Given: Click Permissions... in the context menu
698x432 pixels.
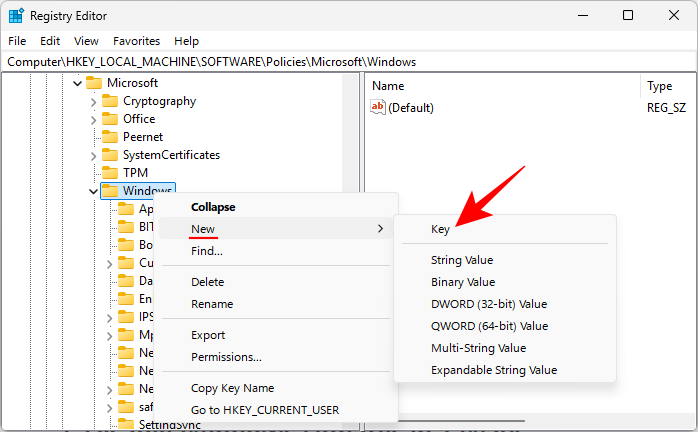Looking at the screenshot, I should (226, 357).
